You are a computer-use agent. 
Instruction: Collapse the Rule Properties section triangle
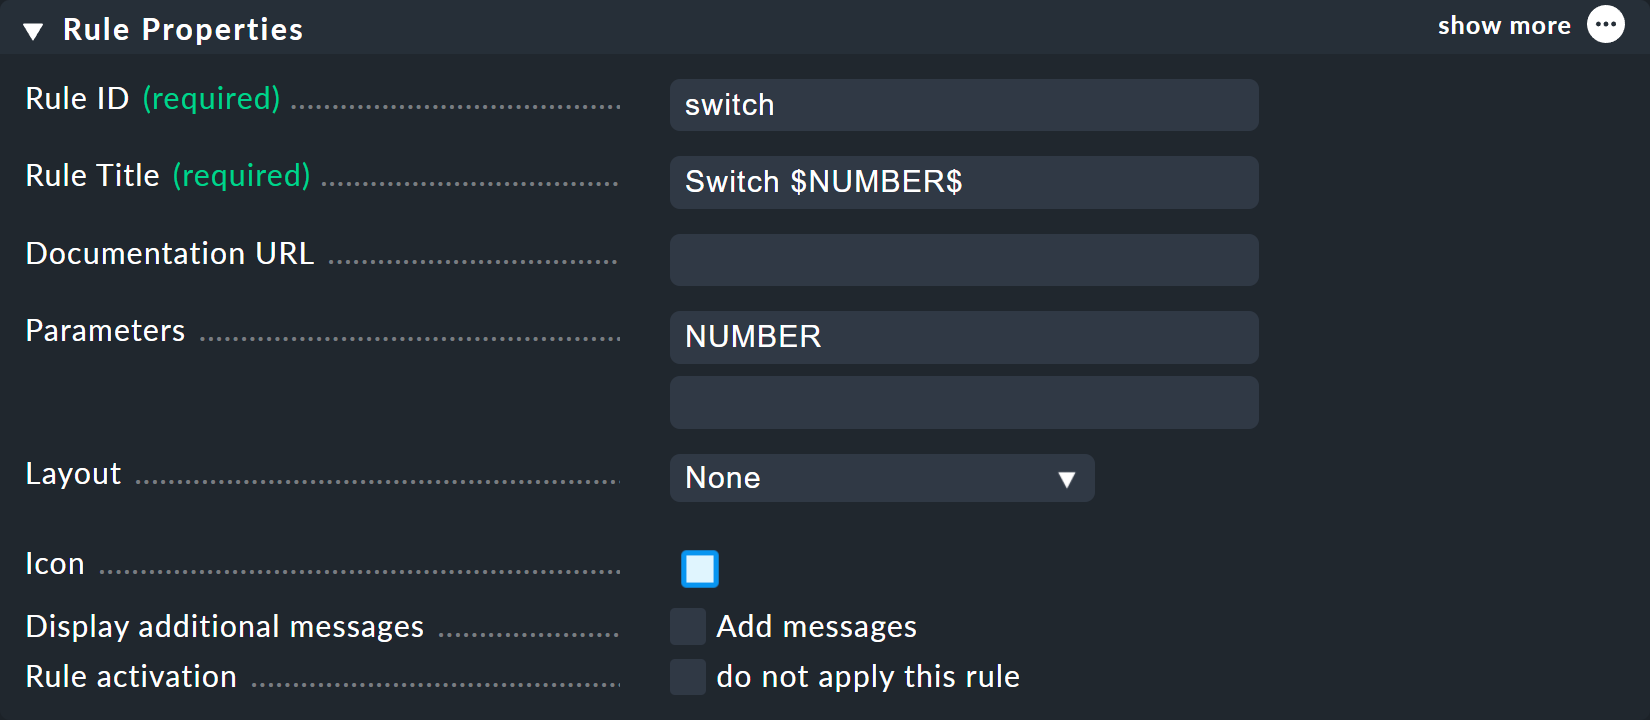click(32, 30)
